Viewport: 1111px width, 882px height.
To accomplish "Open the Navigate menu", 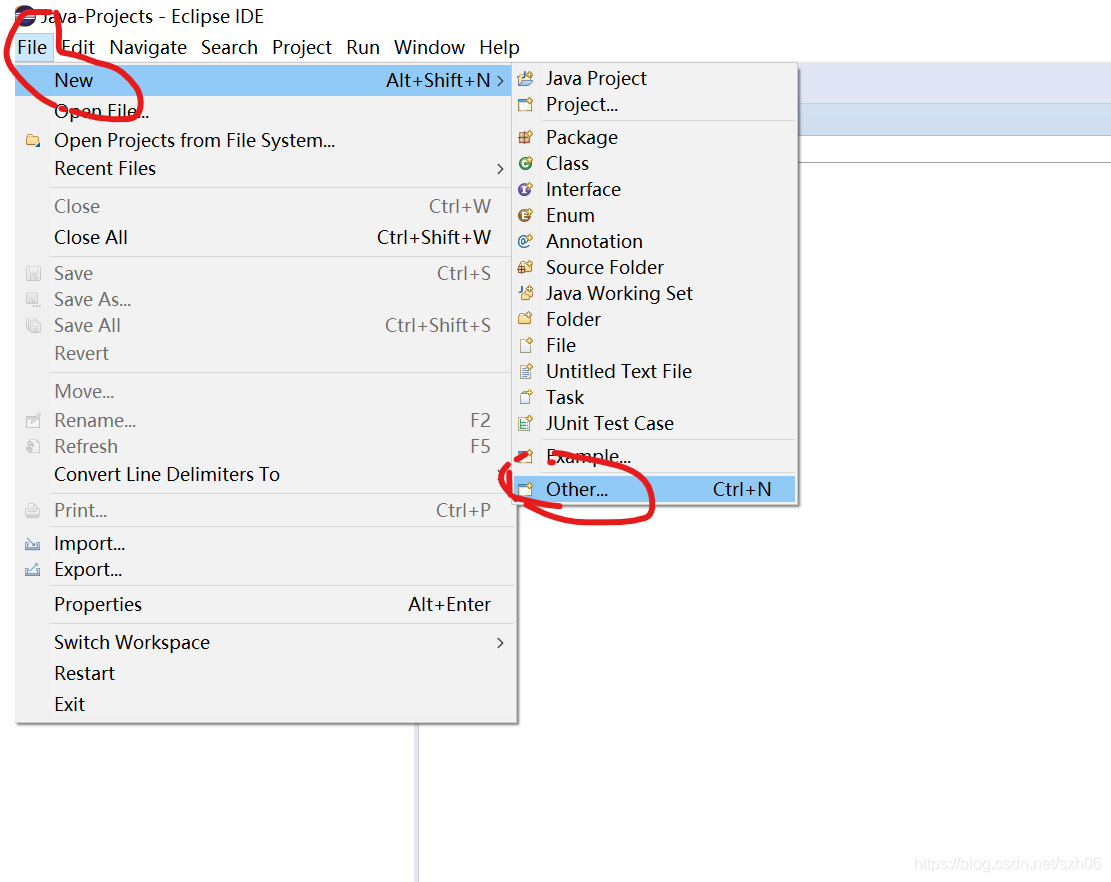I will pos(148,47).
